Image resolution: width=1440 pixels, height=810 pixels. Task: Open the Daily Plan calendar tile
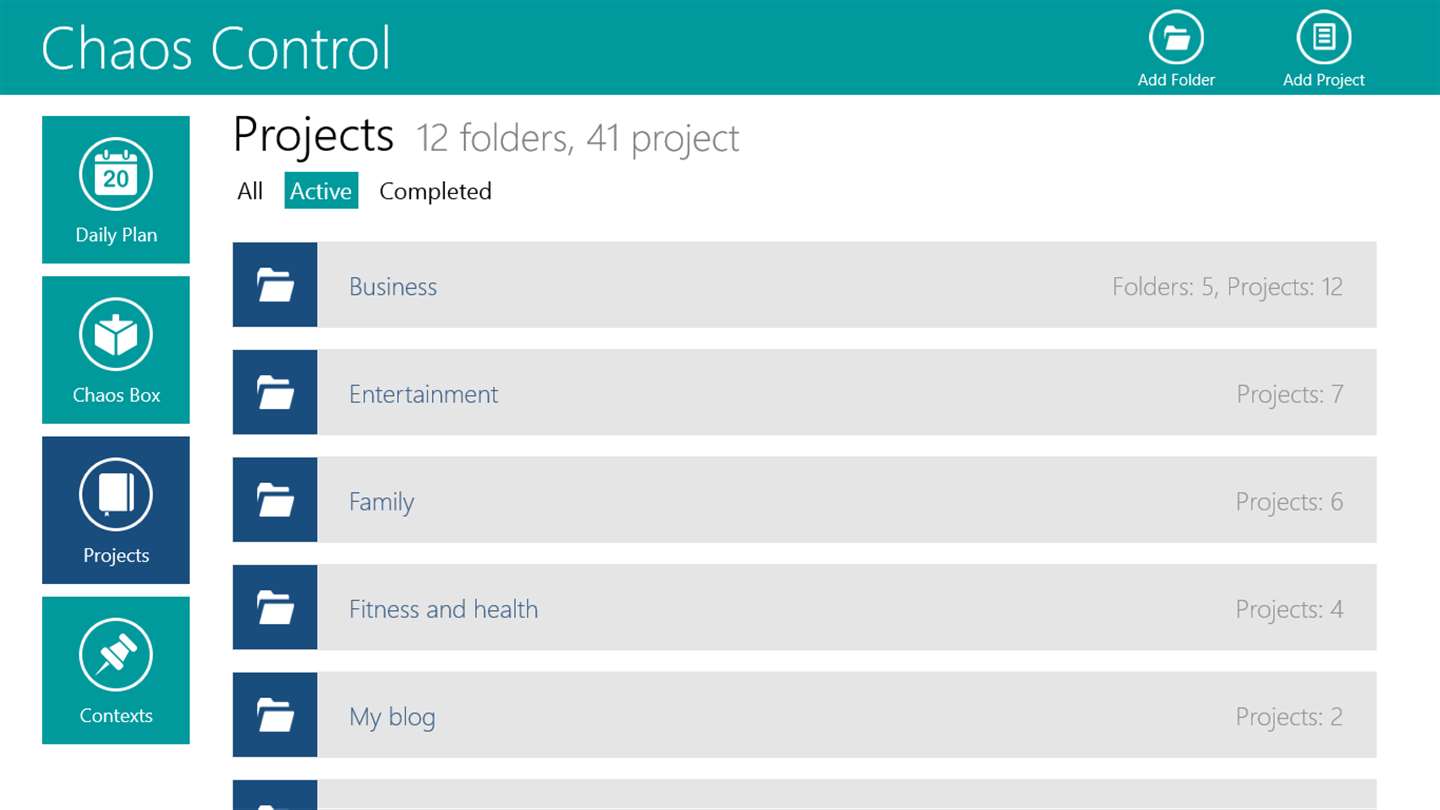coord(116,190)
